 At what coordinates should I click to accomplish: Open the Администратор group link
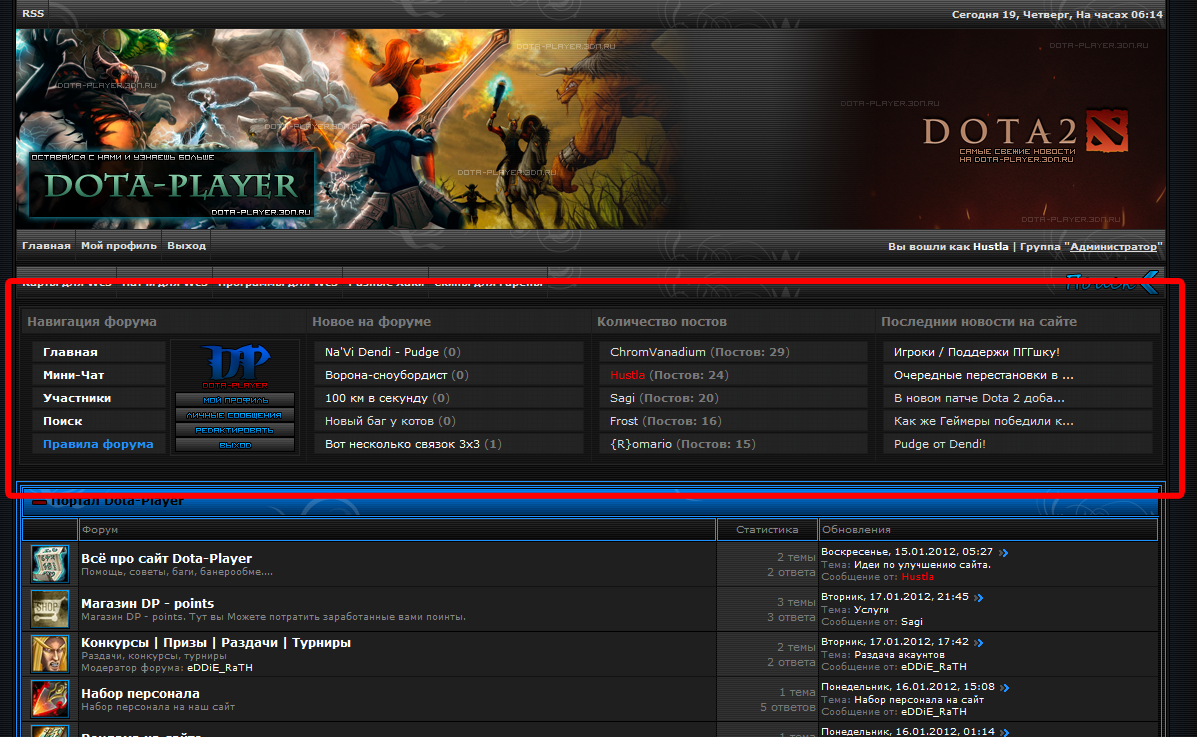(1113, 247)
